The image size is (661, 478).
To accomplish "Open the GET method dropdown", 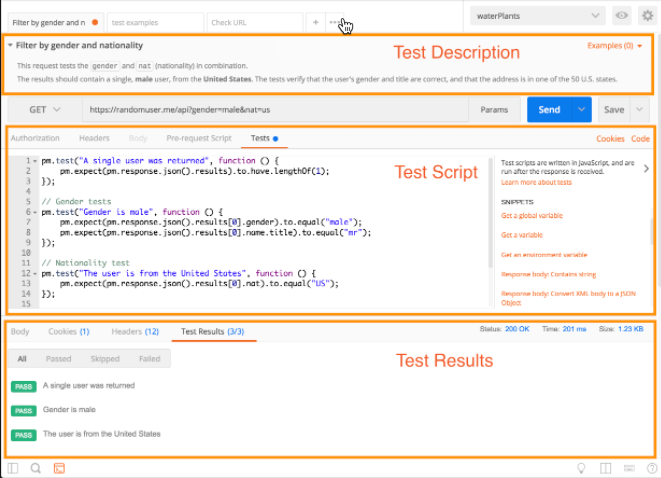I will tap(45, 110).
